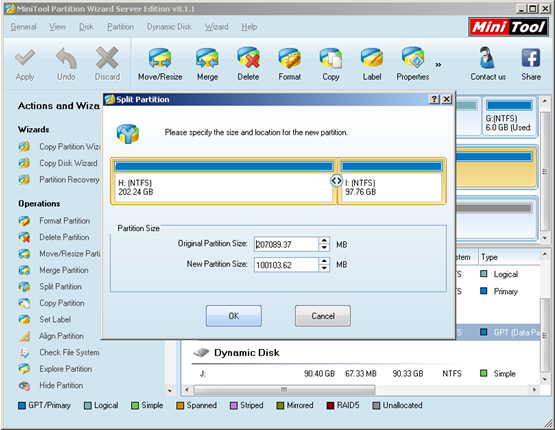Image resolution: width=555 pixels, height=430 pixels.
Task: Click the Format toolbar icon
Action: pyautogui.click(x=290, y=58)
